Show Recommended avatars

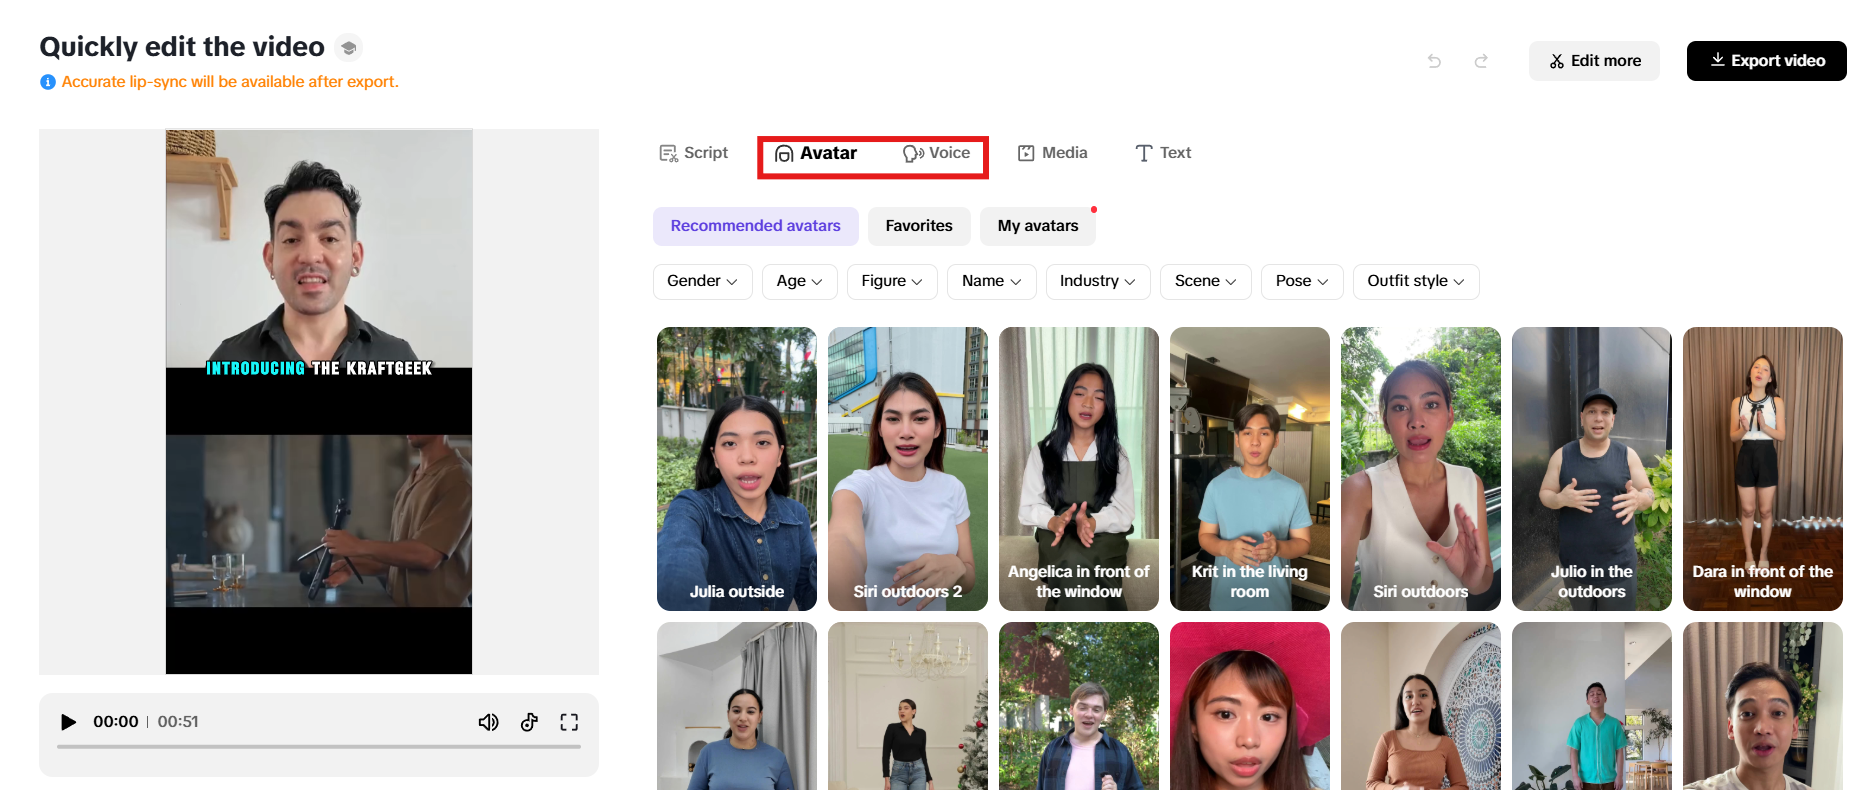click(755, 226)
